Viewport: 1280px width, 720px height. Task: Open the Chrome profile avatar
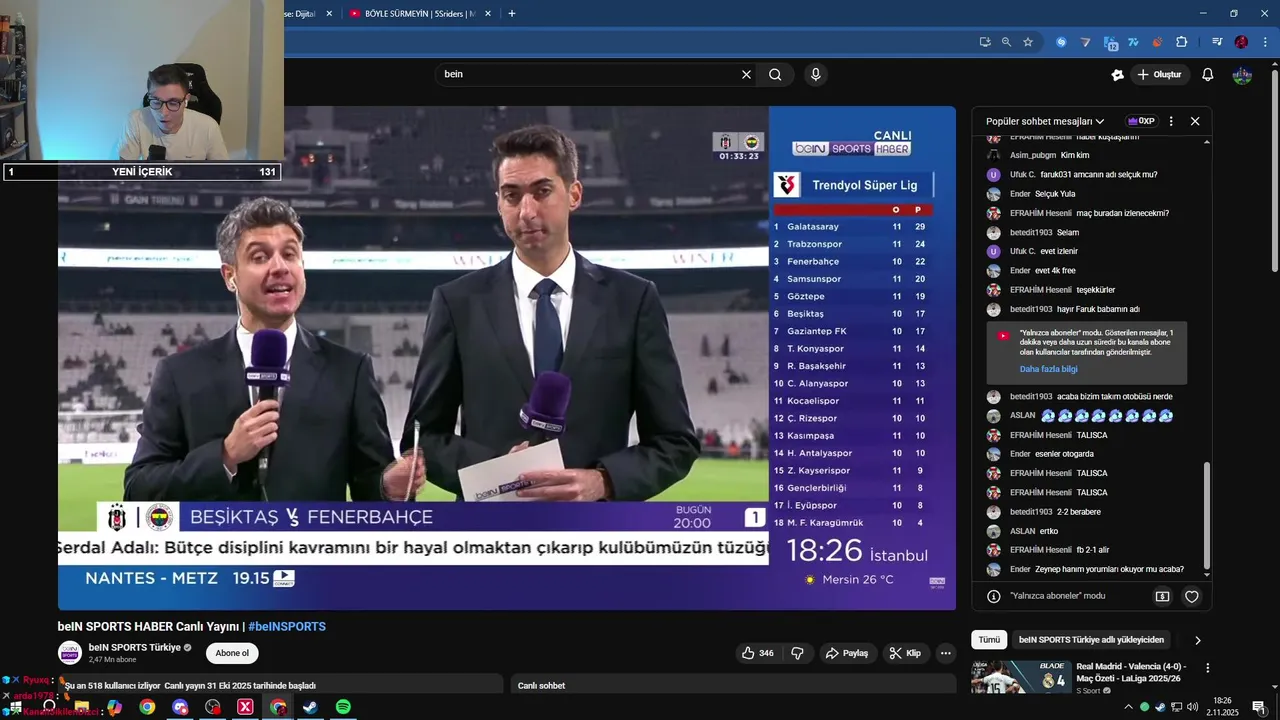click(1241, 42)
